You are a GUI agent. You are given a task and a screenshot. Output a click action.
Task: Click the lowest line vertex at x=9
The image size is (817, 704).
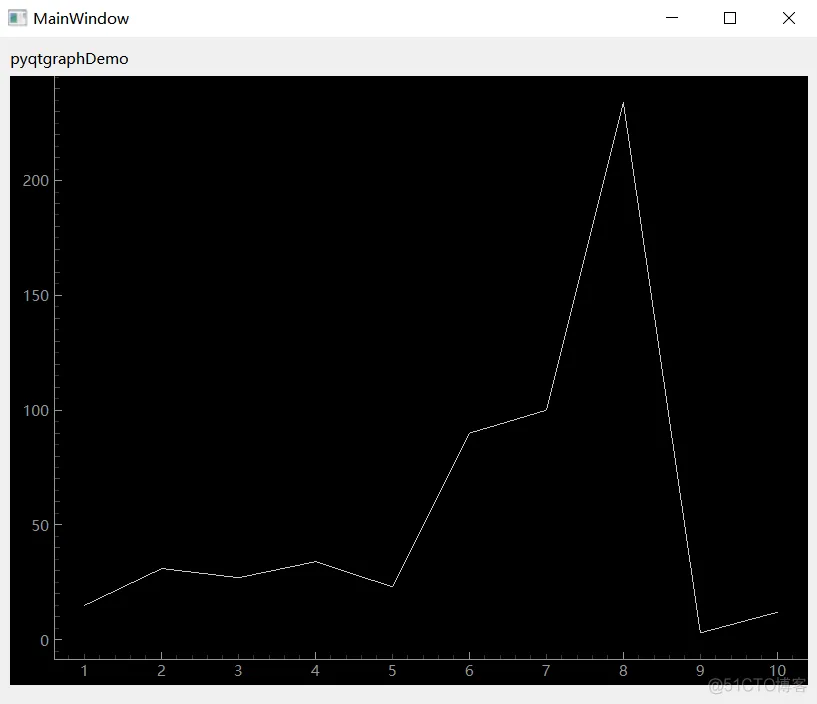click(700, 632)
